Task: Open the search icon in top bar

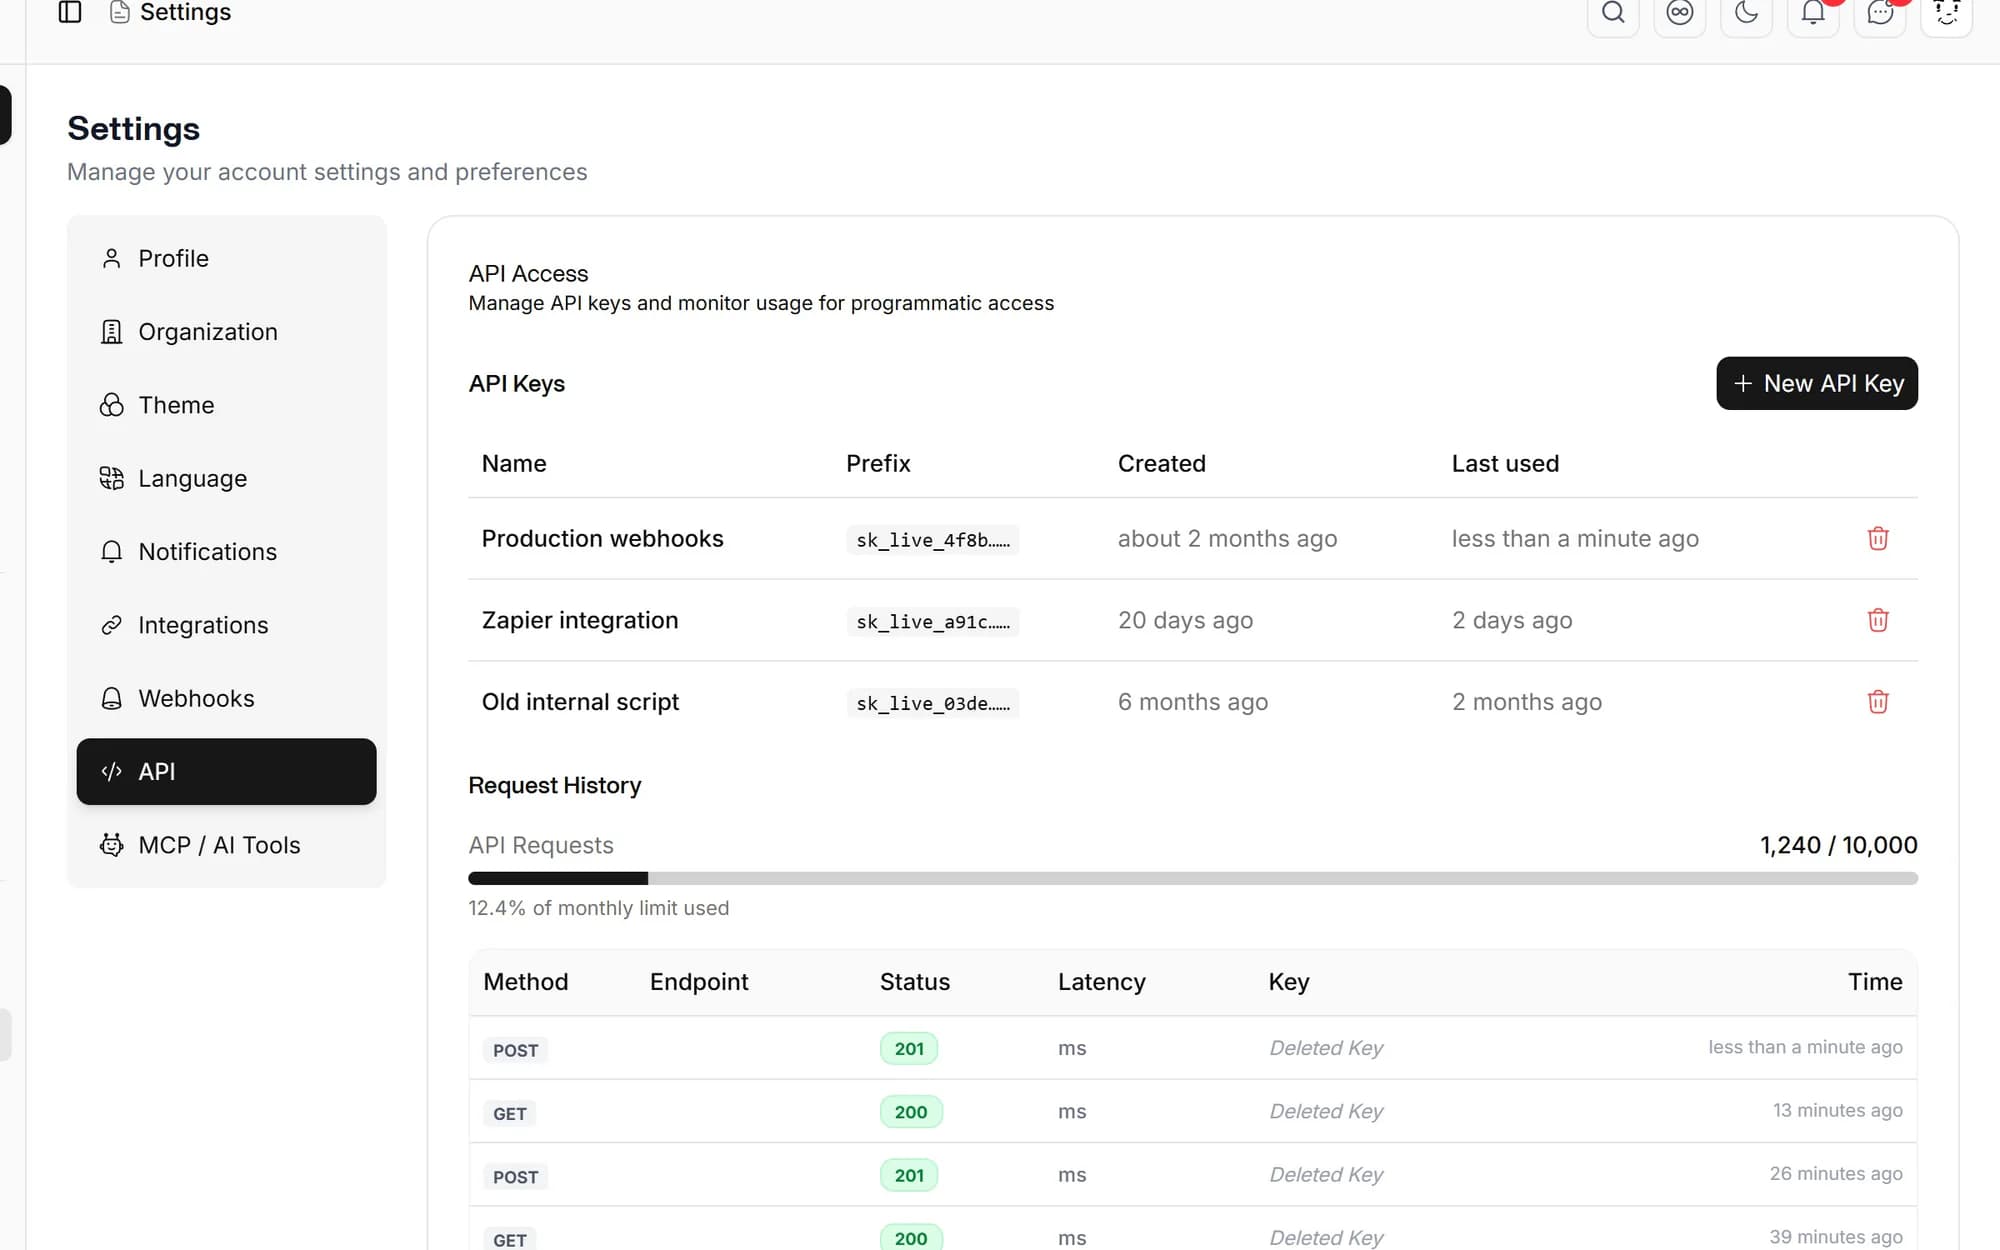Action: point(1613,12)
